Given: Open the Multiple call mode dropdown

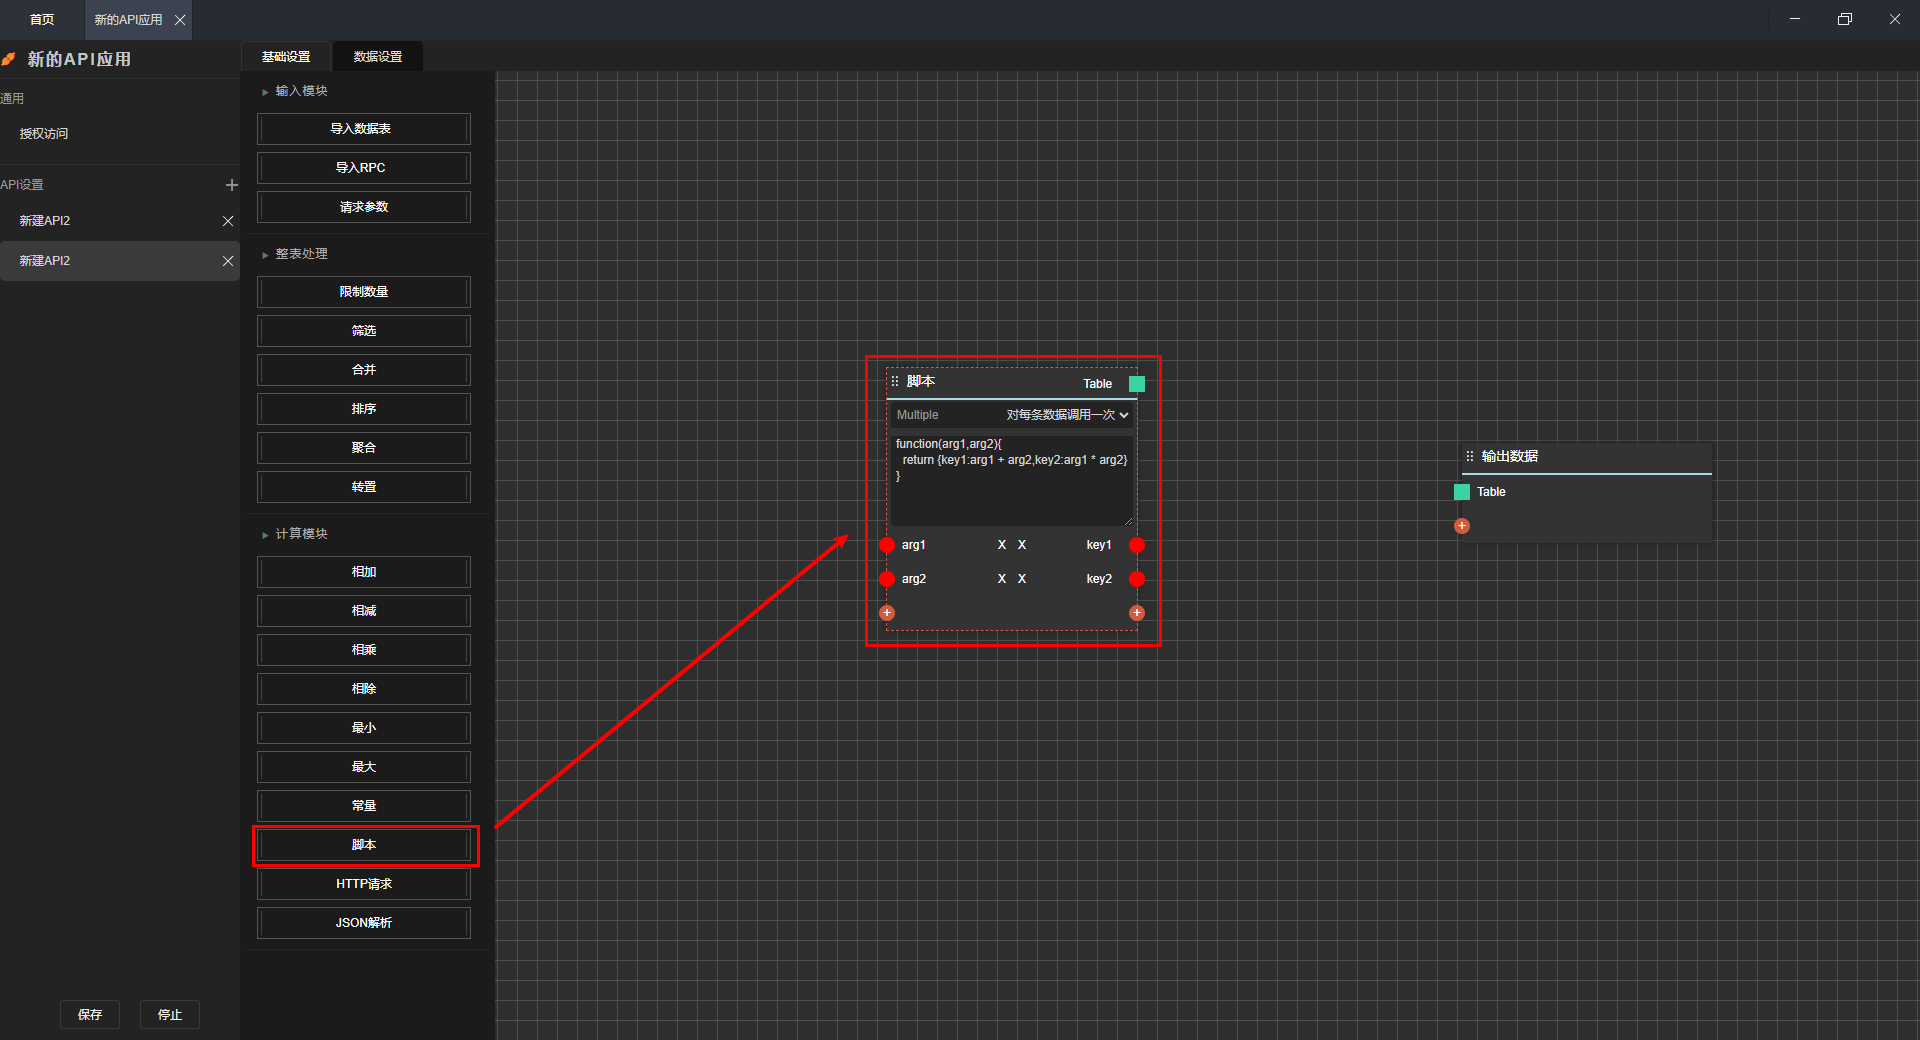Looking at the screenshot, I should pos(1067,415).
